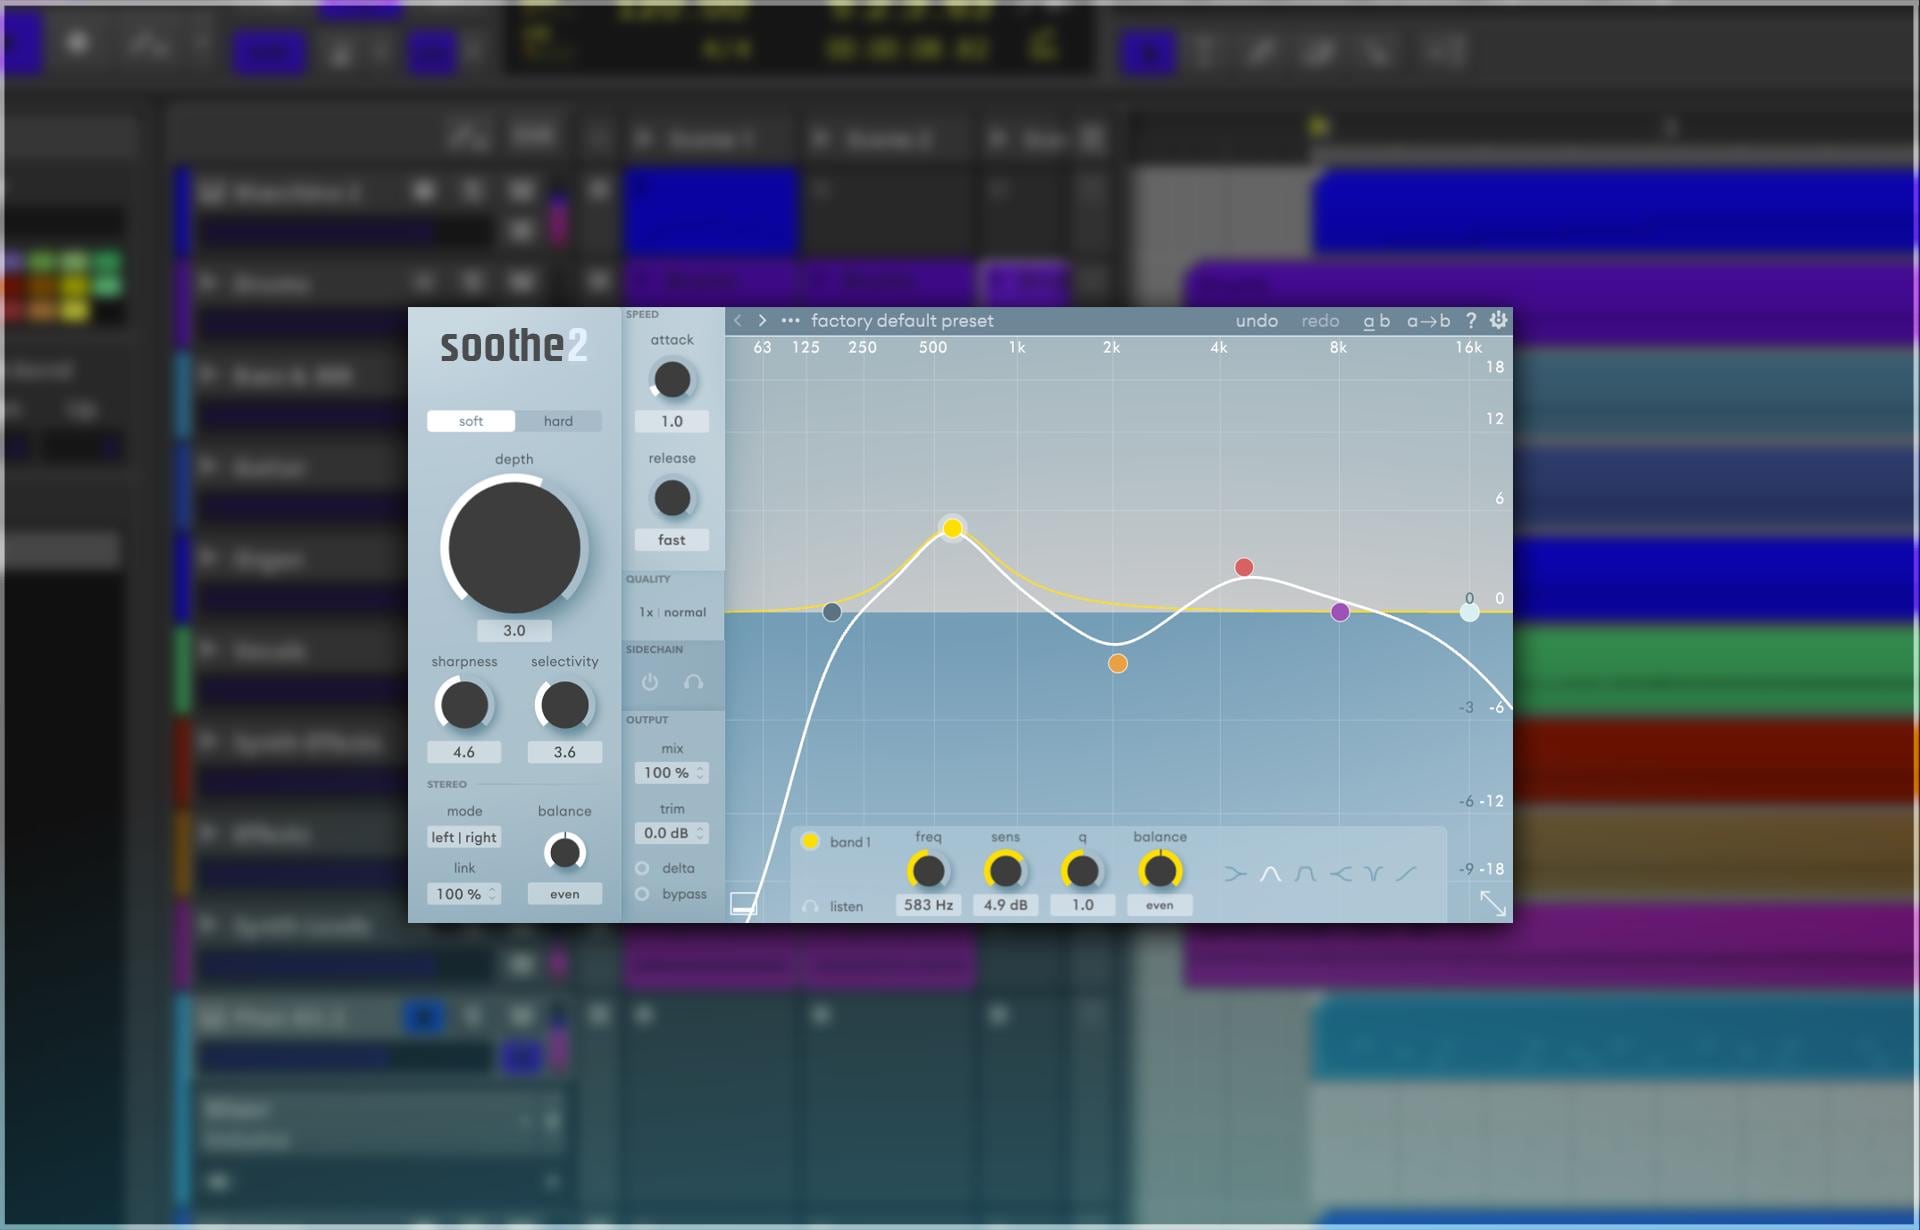This screenshot has height=1230, width=1920.
Task: Click the listen label in band panel
Action: 846,907
